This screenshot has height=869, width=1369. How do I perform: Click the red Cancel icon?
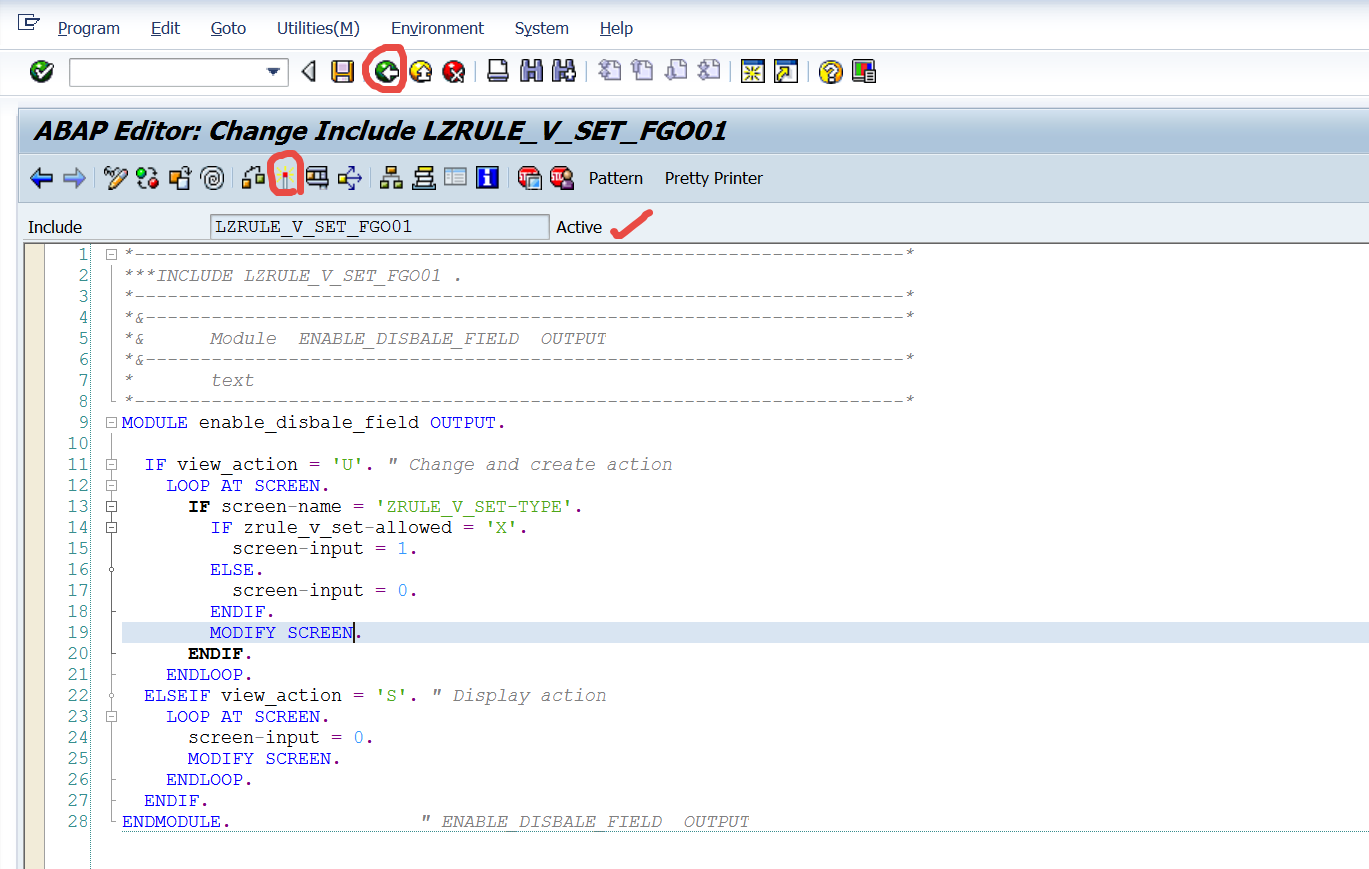point(455,72)
